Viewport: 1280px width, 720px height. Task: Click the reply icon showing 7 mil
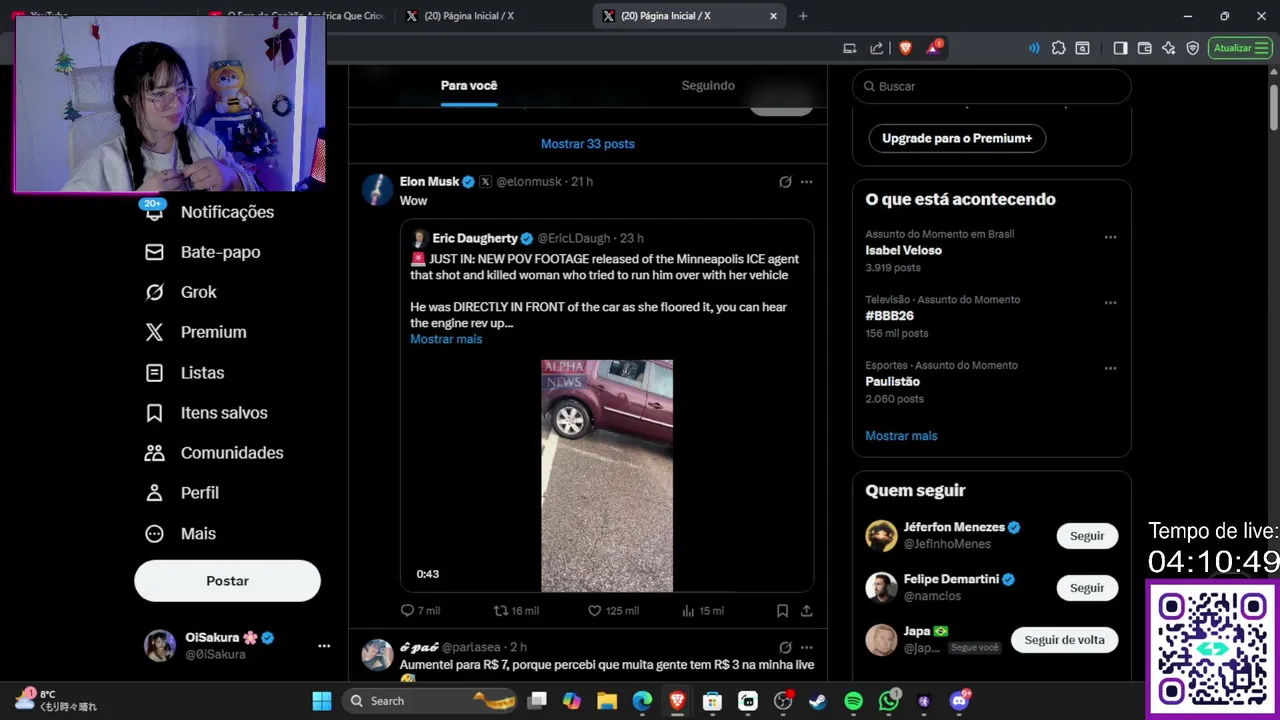407,610
